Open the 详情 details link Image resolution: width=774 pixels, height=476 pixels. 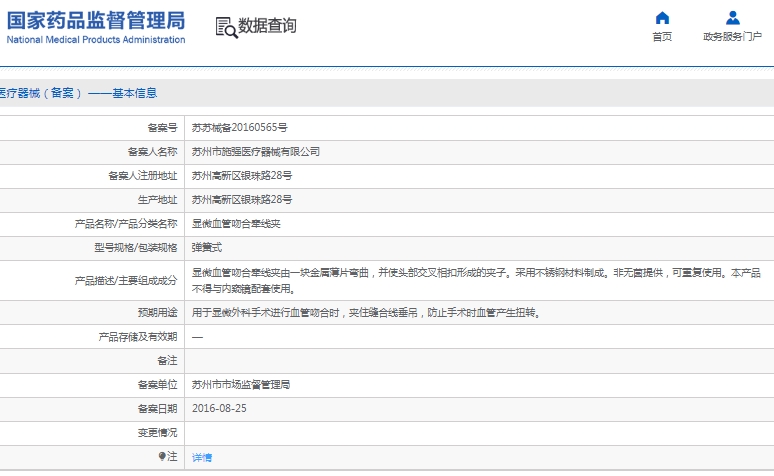coord(202,457)
